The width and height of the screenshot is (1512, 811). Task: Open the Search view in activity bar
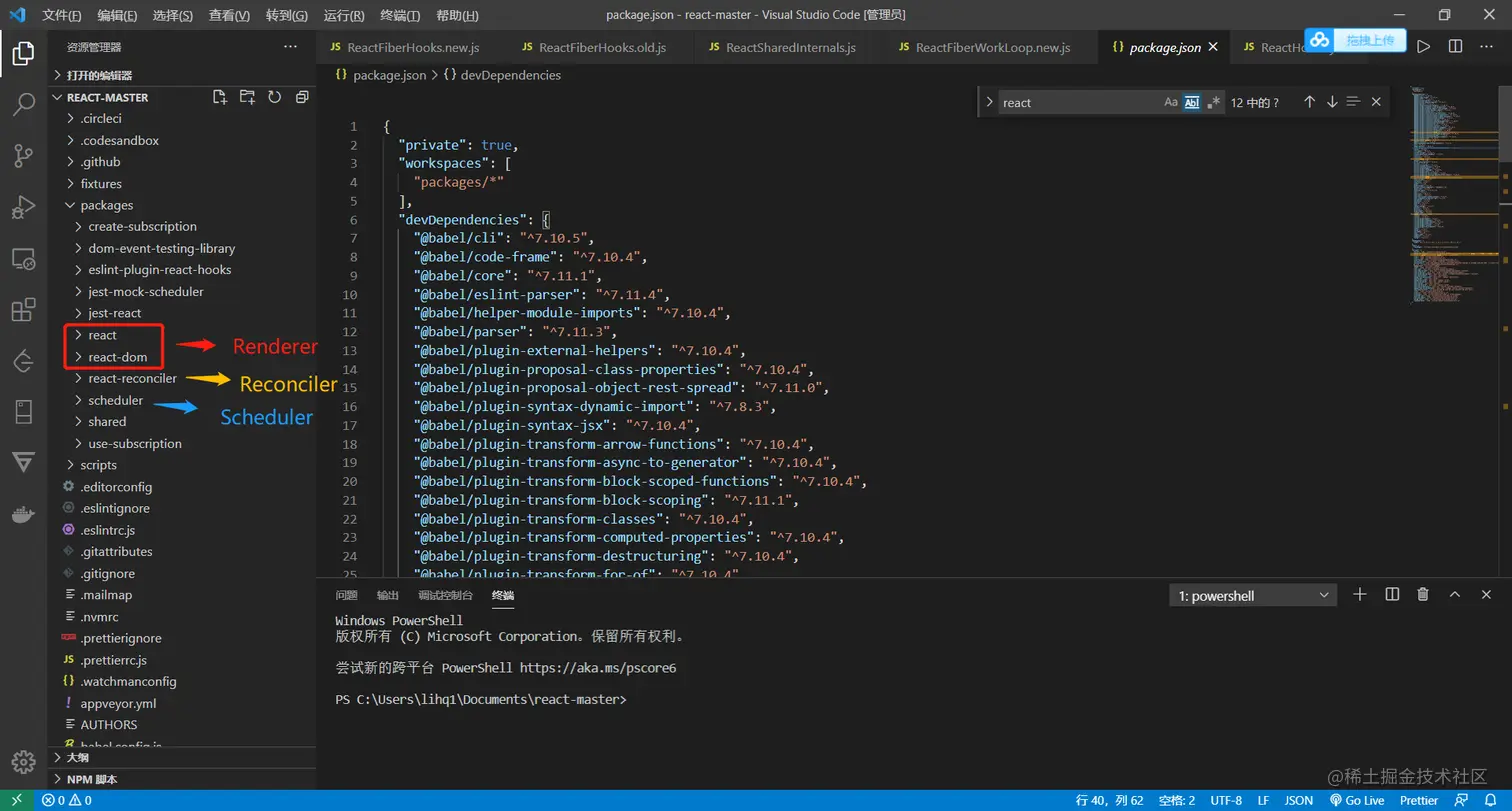[23, 104]
